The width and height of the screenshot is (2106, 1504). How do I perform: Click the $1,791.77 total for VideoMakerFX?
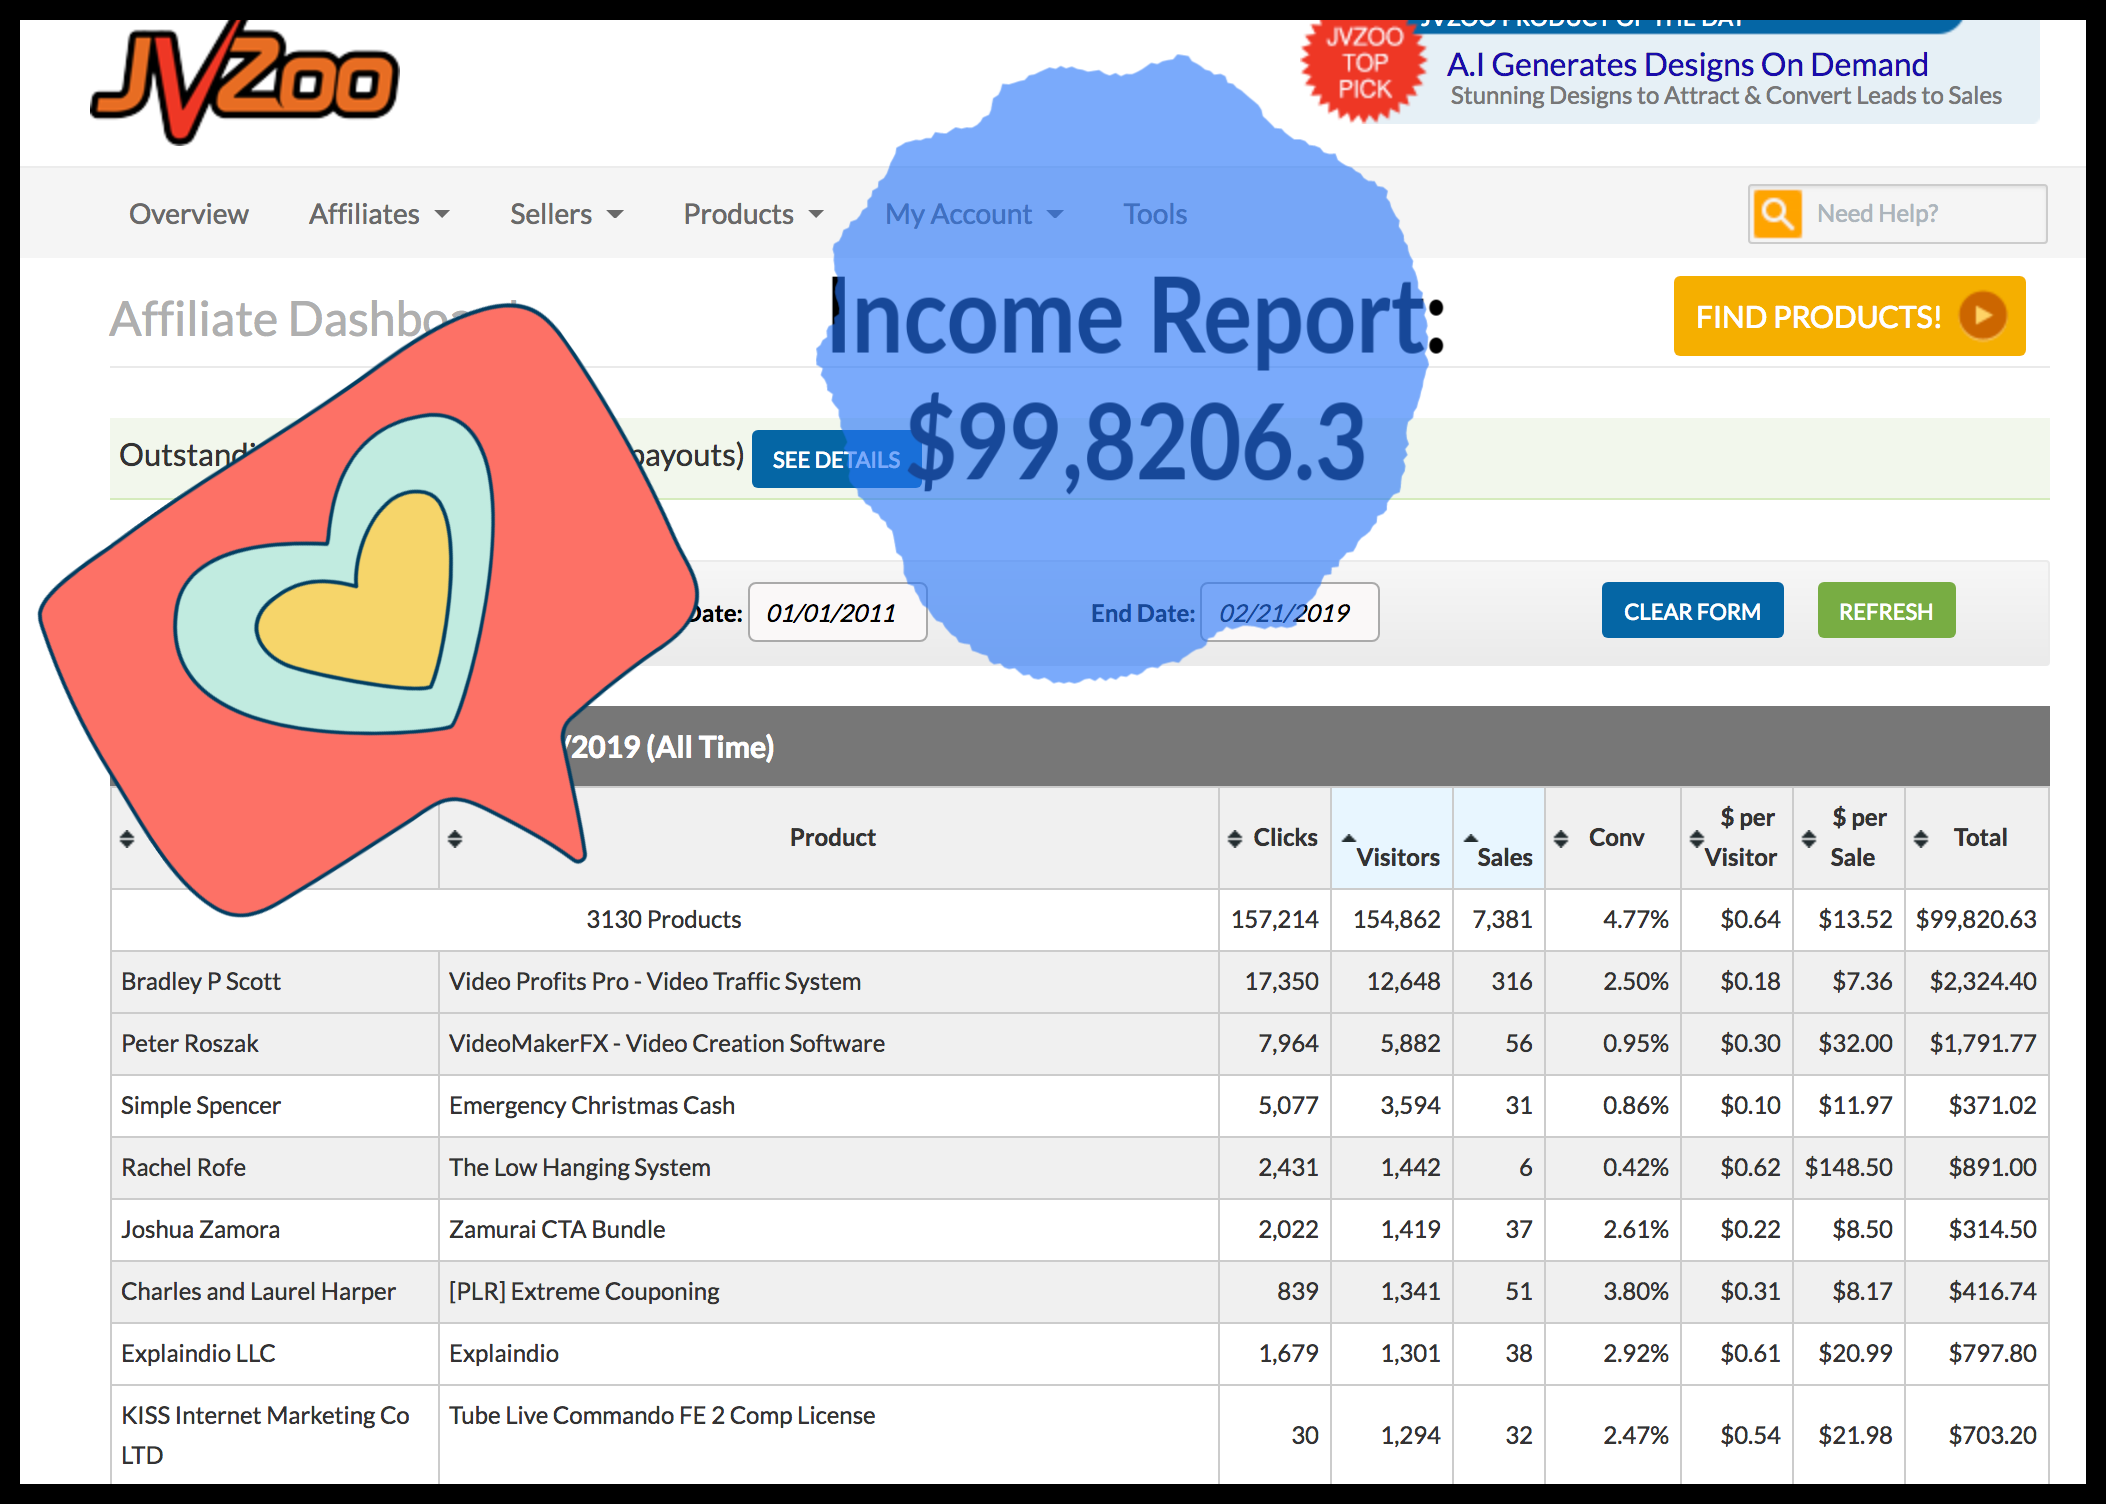[1976, 1043]
